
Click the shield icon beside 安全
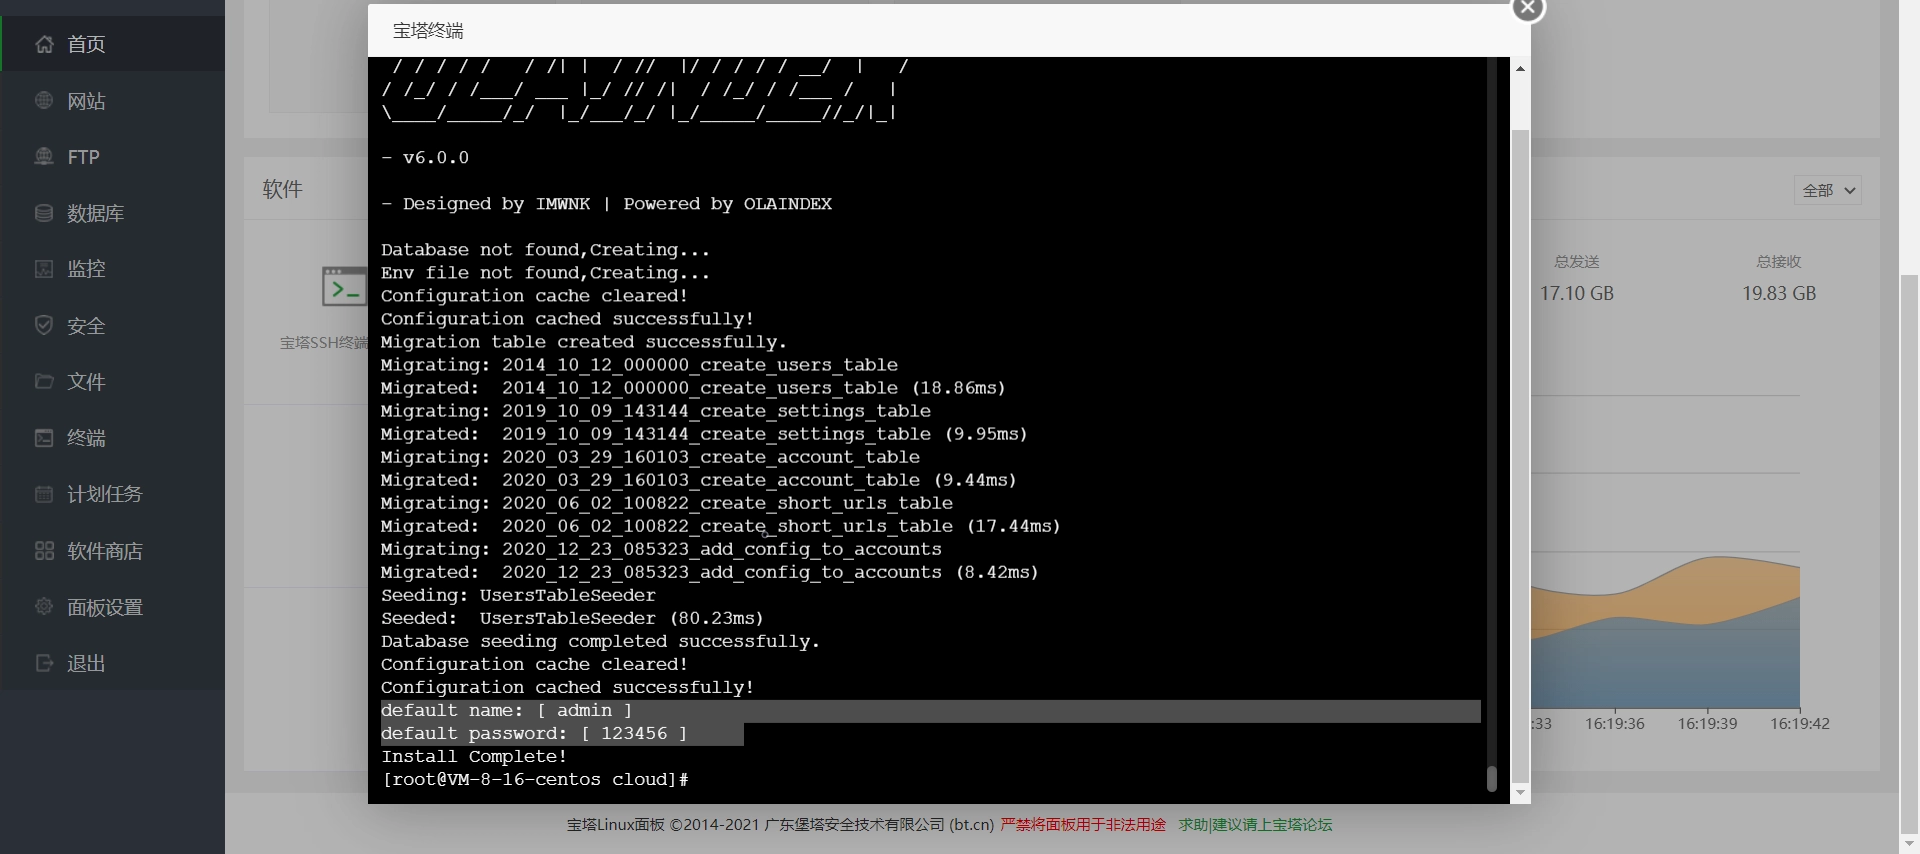[x=44, y=325]
